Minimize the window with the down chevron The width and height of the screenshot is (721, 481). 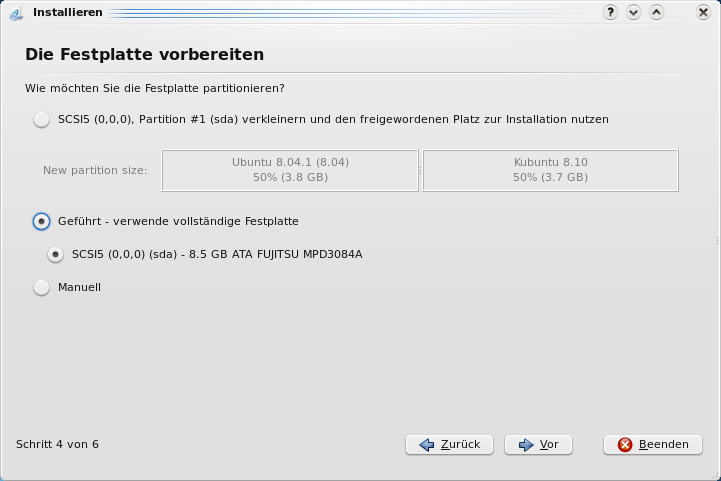[634, 12]
